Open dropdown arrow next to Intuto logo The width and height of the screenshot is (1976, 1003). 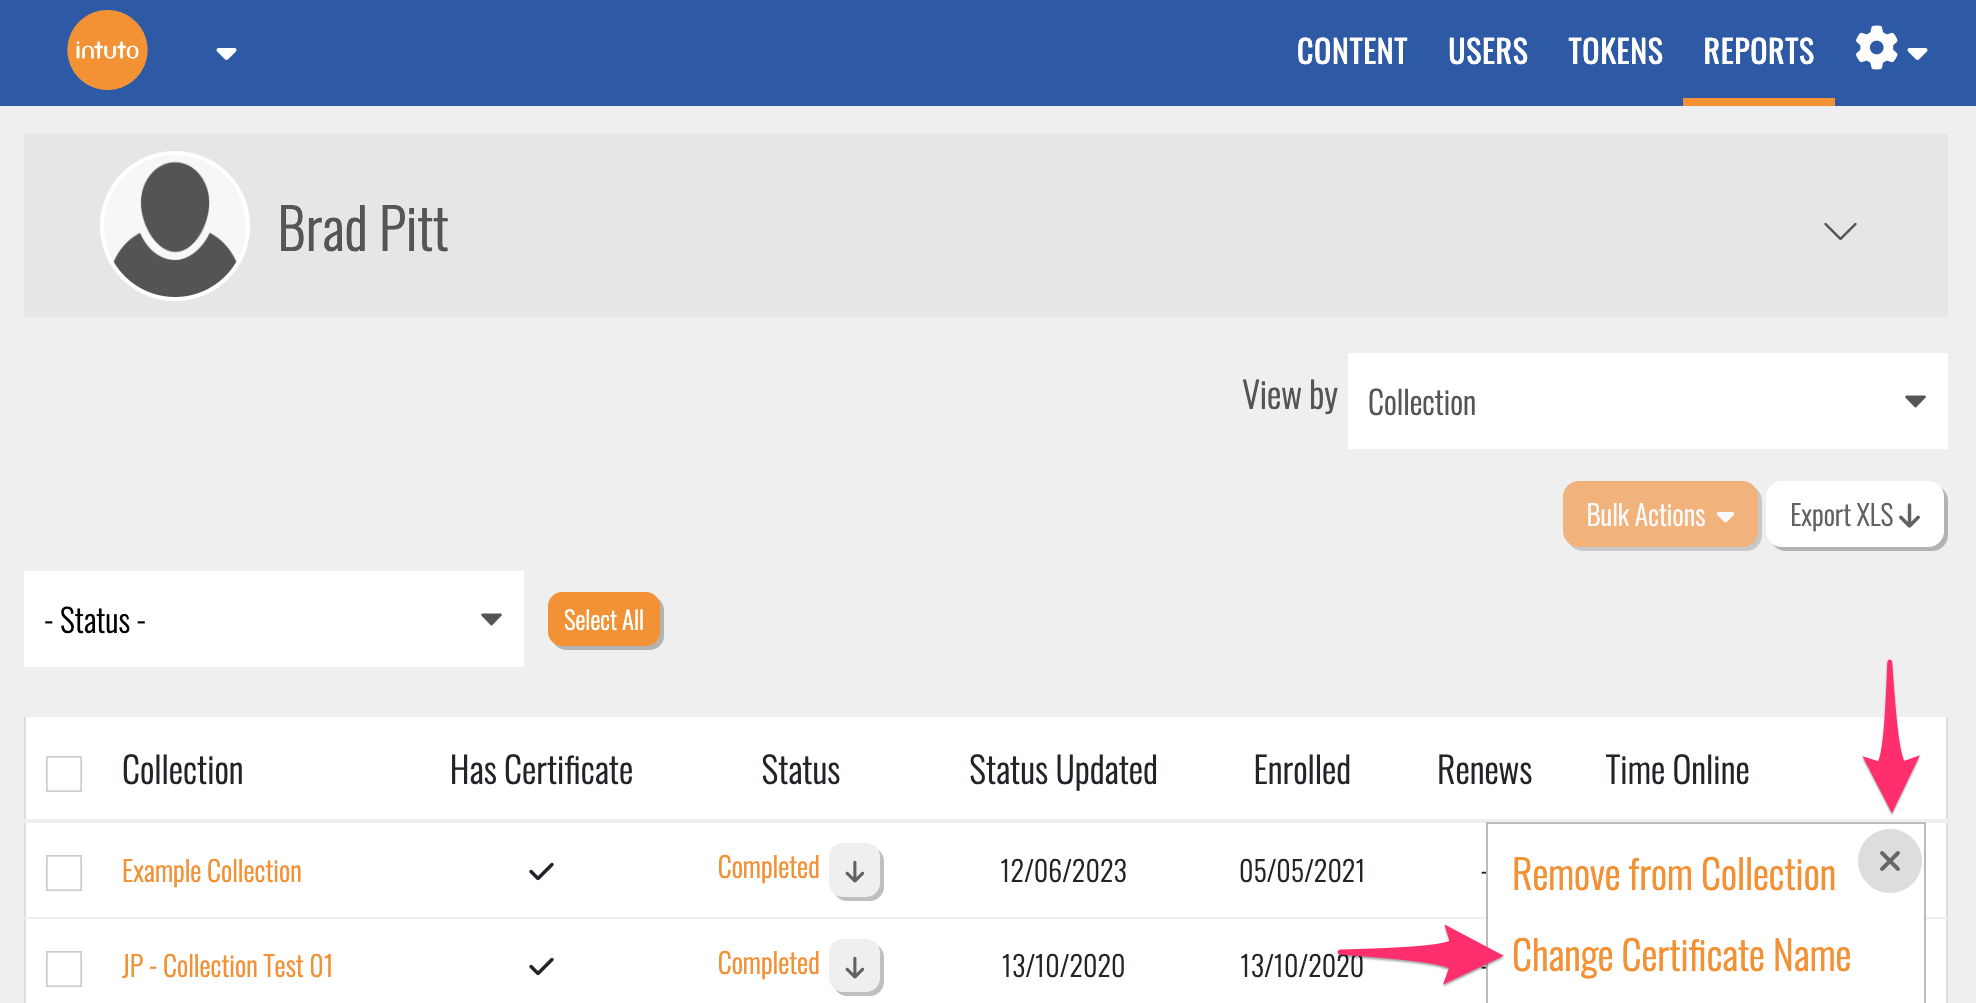pos(227,53)
